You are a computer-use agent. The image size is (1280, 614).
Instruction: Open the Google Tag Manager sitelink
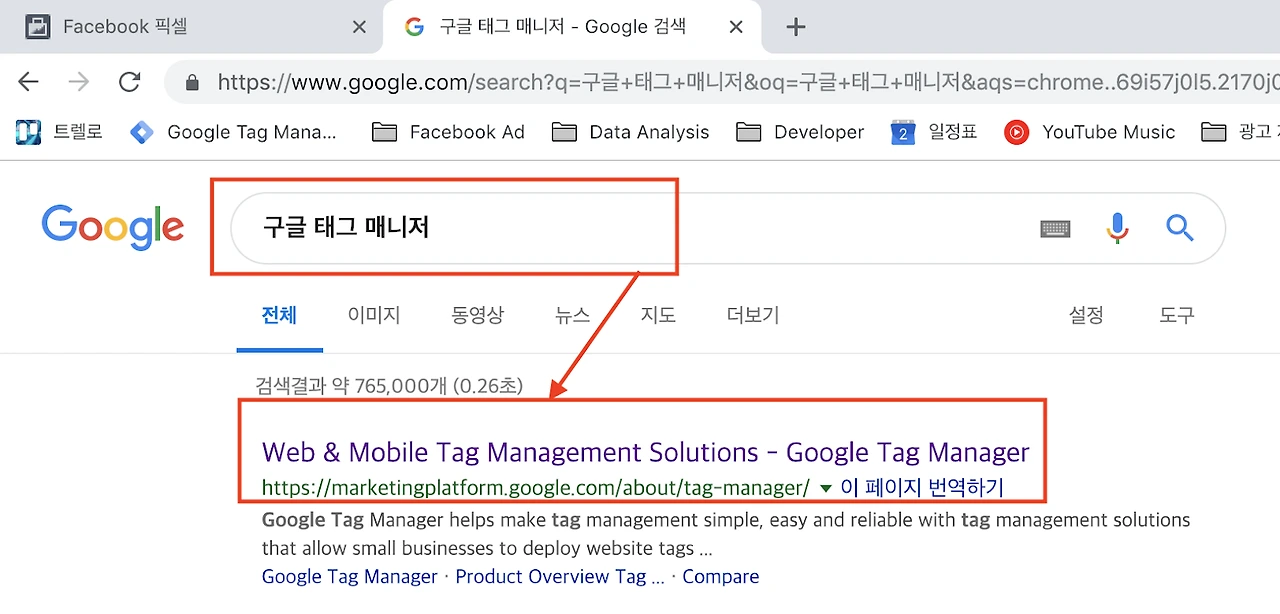349,577
